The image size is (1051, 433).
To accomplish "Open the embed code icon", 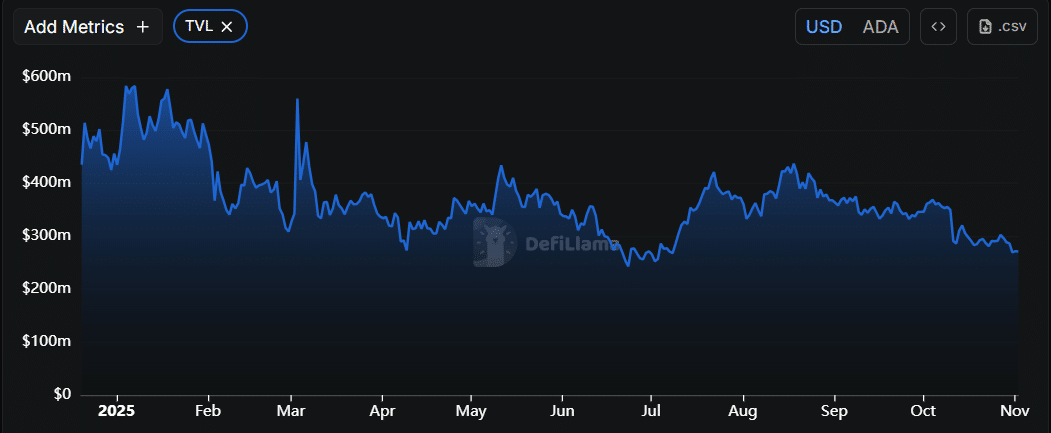I will [938, 27].
